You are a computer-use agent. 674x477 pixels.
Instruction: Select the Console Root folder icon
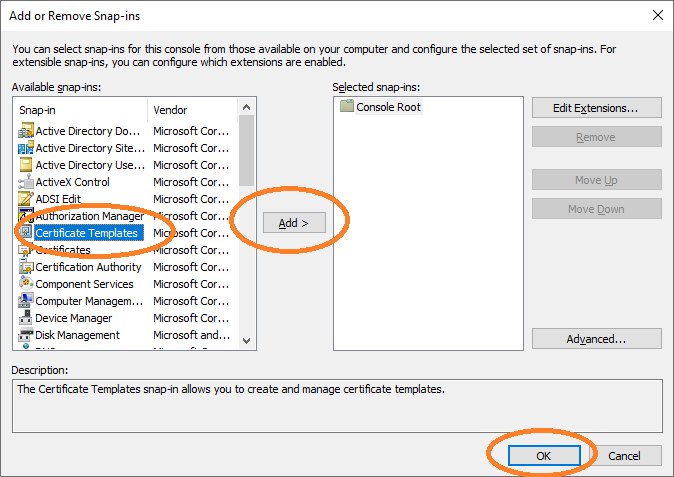pos(347,107)
